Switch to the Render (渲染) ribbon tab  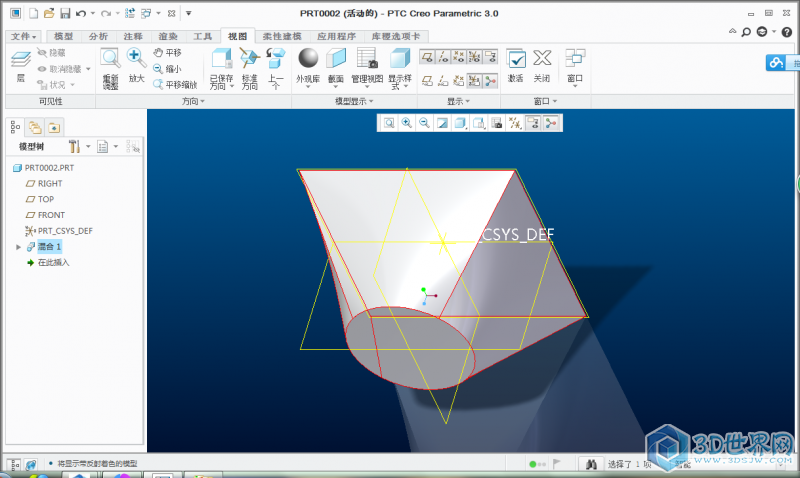[167, 36]
